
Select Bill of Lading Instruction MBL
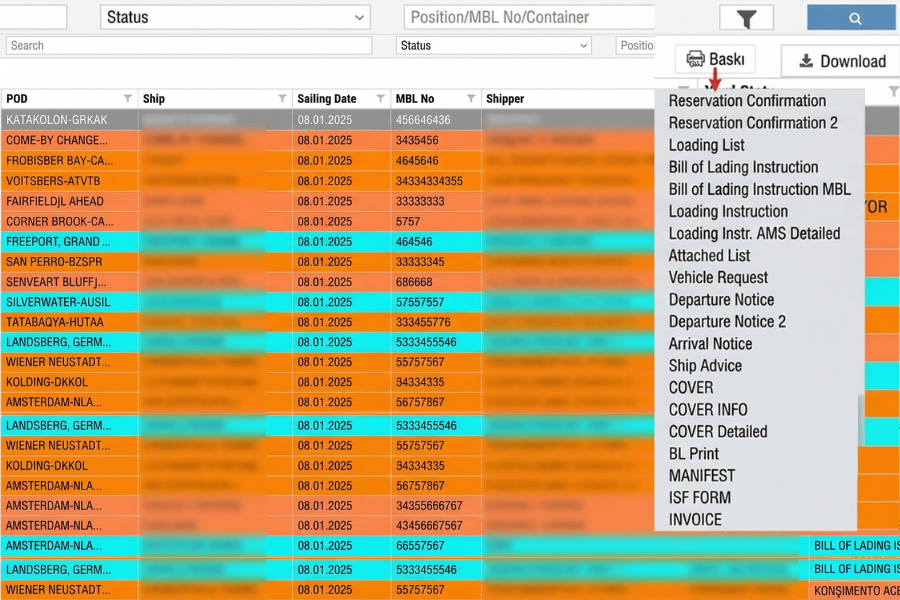[x=759, y=189]
